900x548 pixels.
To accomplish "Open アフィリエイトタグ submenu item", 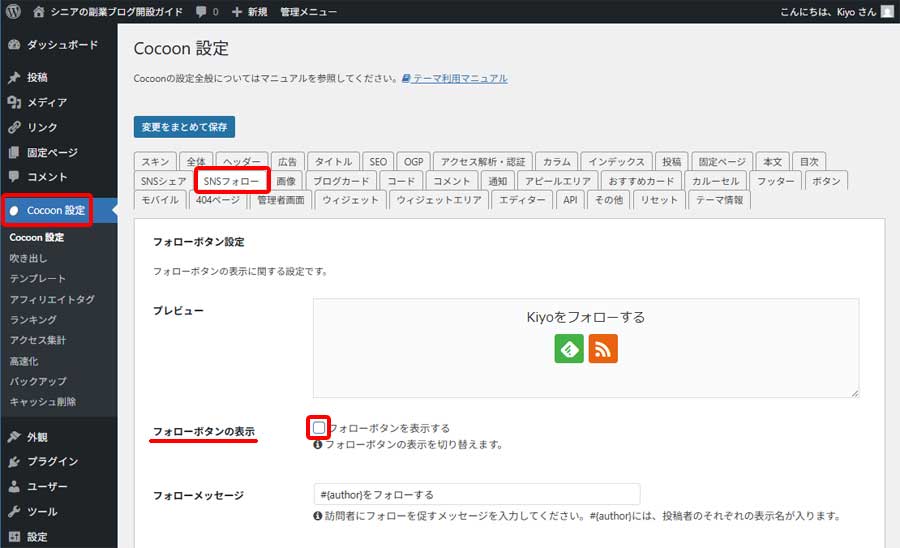I will click(52, 299).
